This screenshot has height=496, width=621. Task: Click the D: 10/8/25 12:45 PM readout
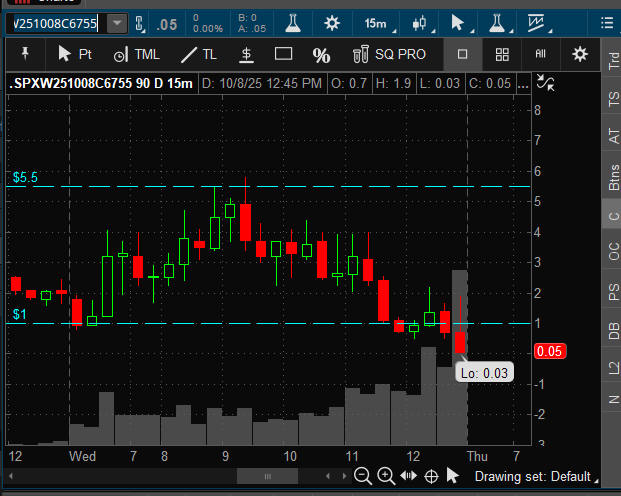tap(262, 84)
